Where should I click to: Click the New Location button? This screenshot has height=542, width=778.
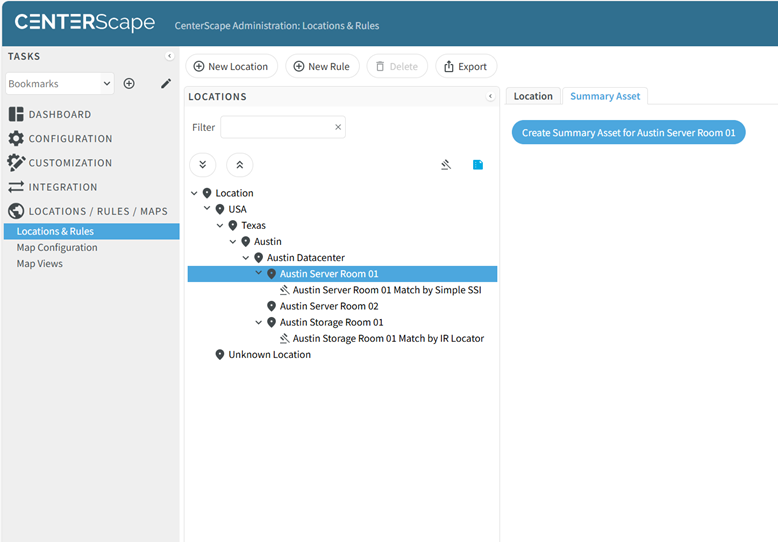tap(231, 67)
